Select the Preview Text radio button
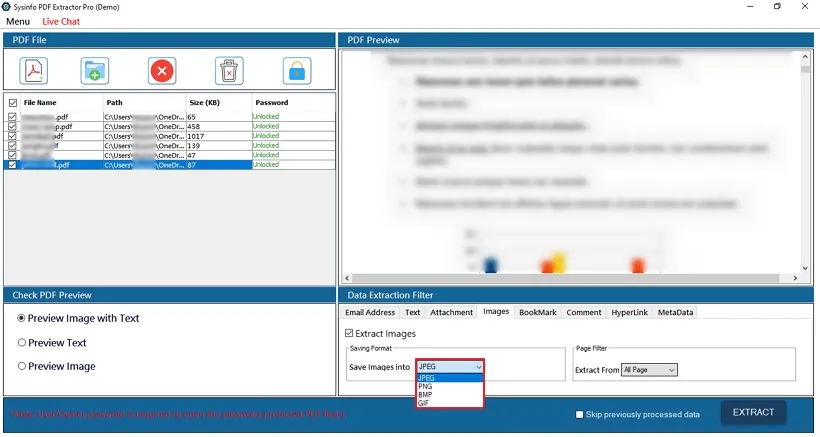This screenshot has height=437, width=820. [21, 342]
